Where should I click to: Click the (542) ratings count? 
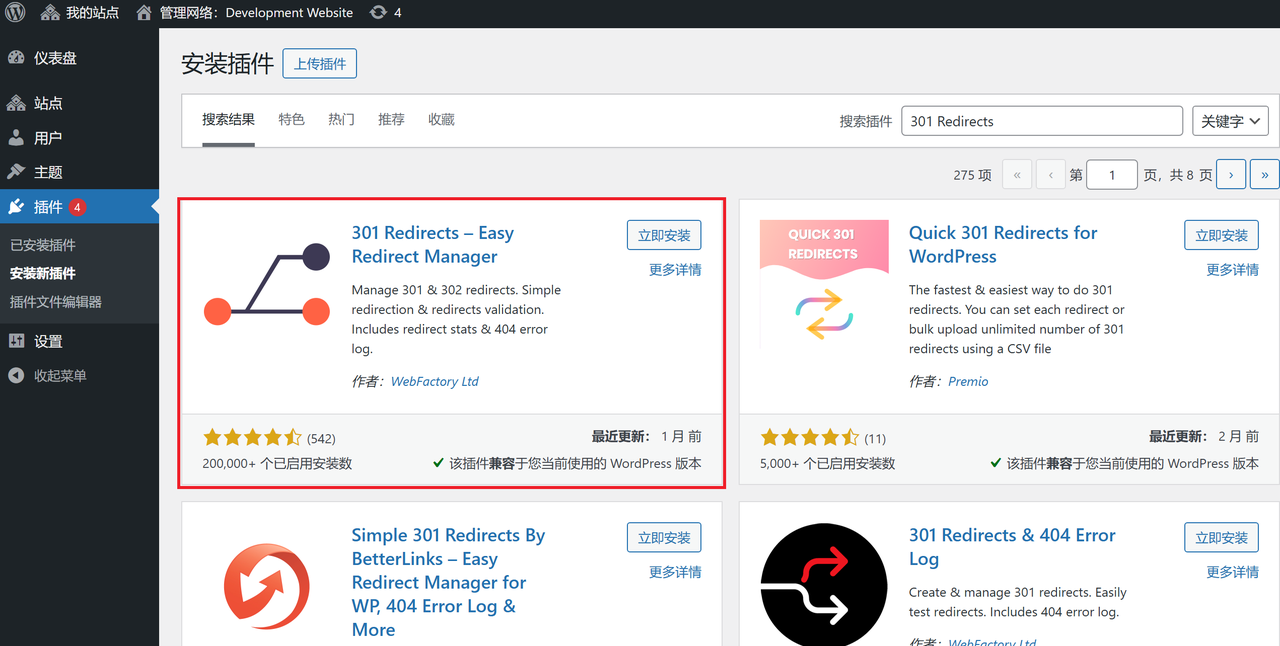(x=321, y=438)
